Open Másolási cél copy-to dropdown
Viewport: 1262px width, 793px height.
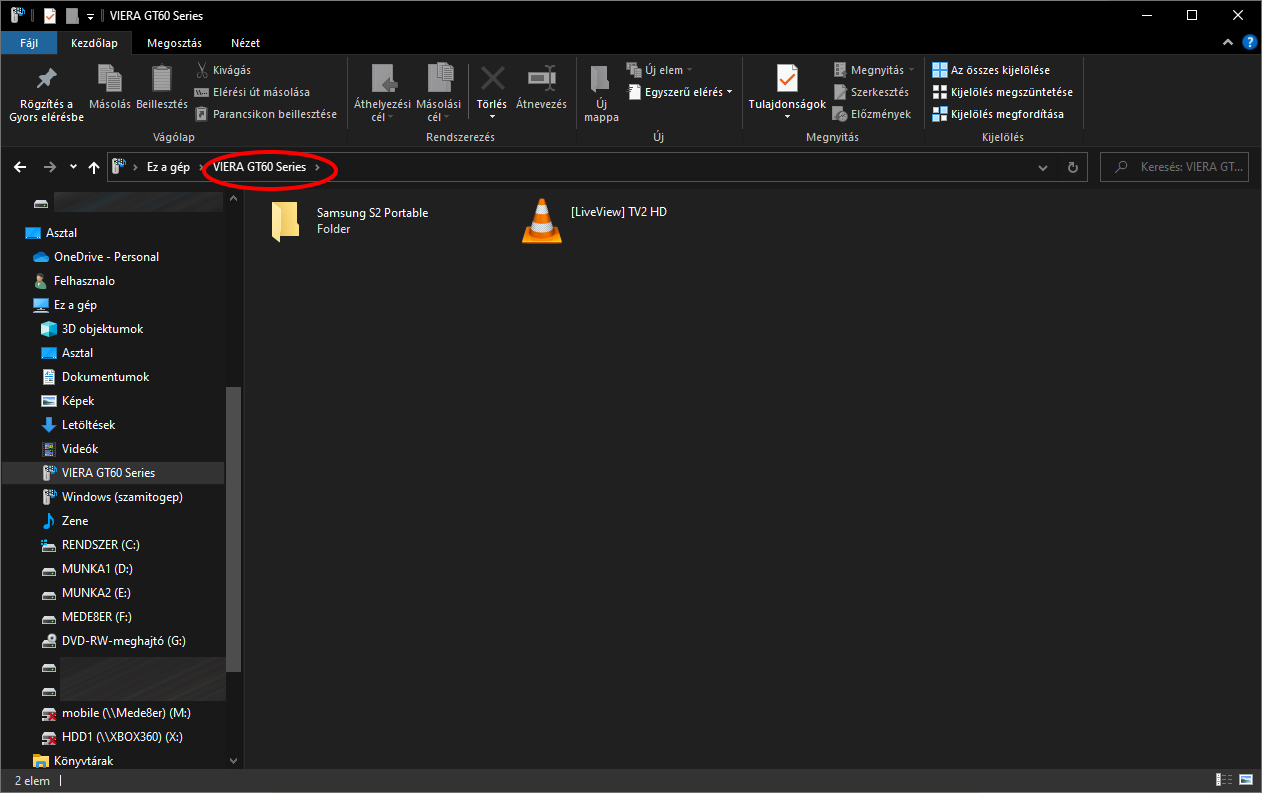pos(438,94)
